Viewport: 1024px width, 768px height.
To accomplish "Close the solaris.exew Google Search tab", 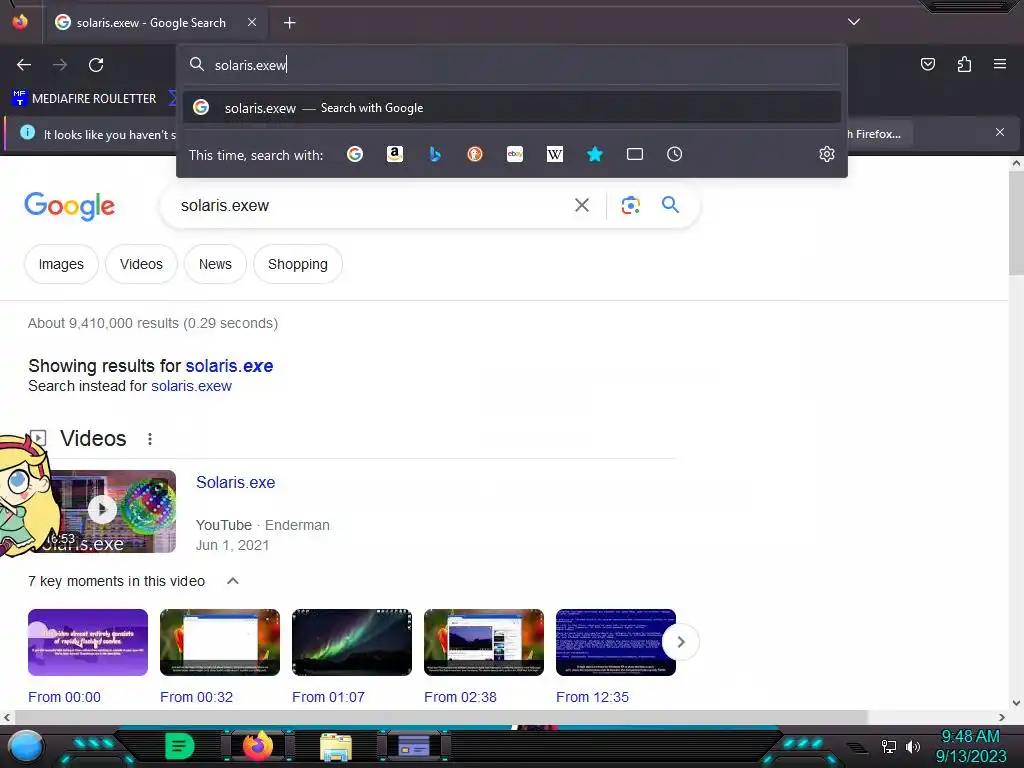I will click(252, 22).
